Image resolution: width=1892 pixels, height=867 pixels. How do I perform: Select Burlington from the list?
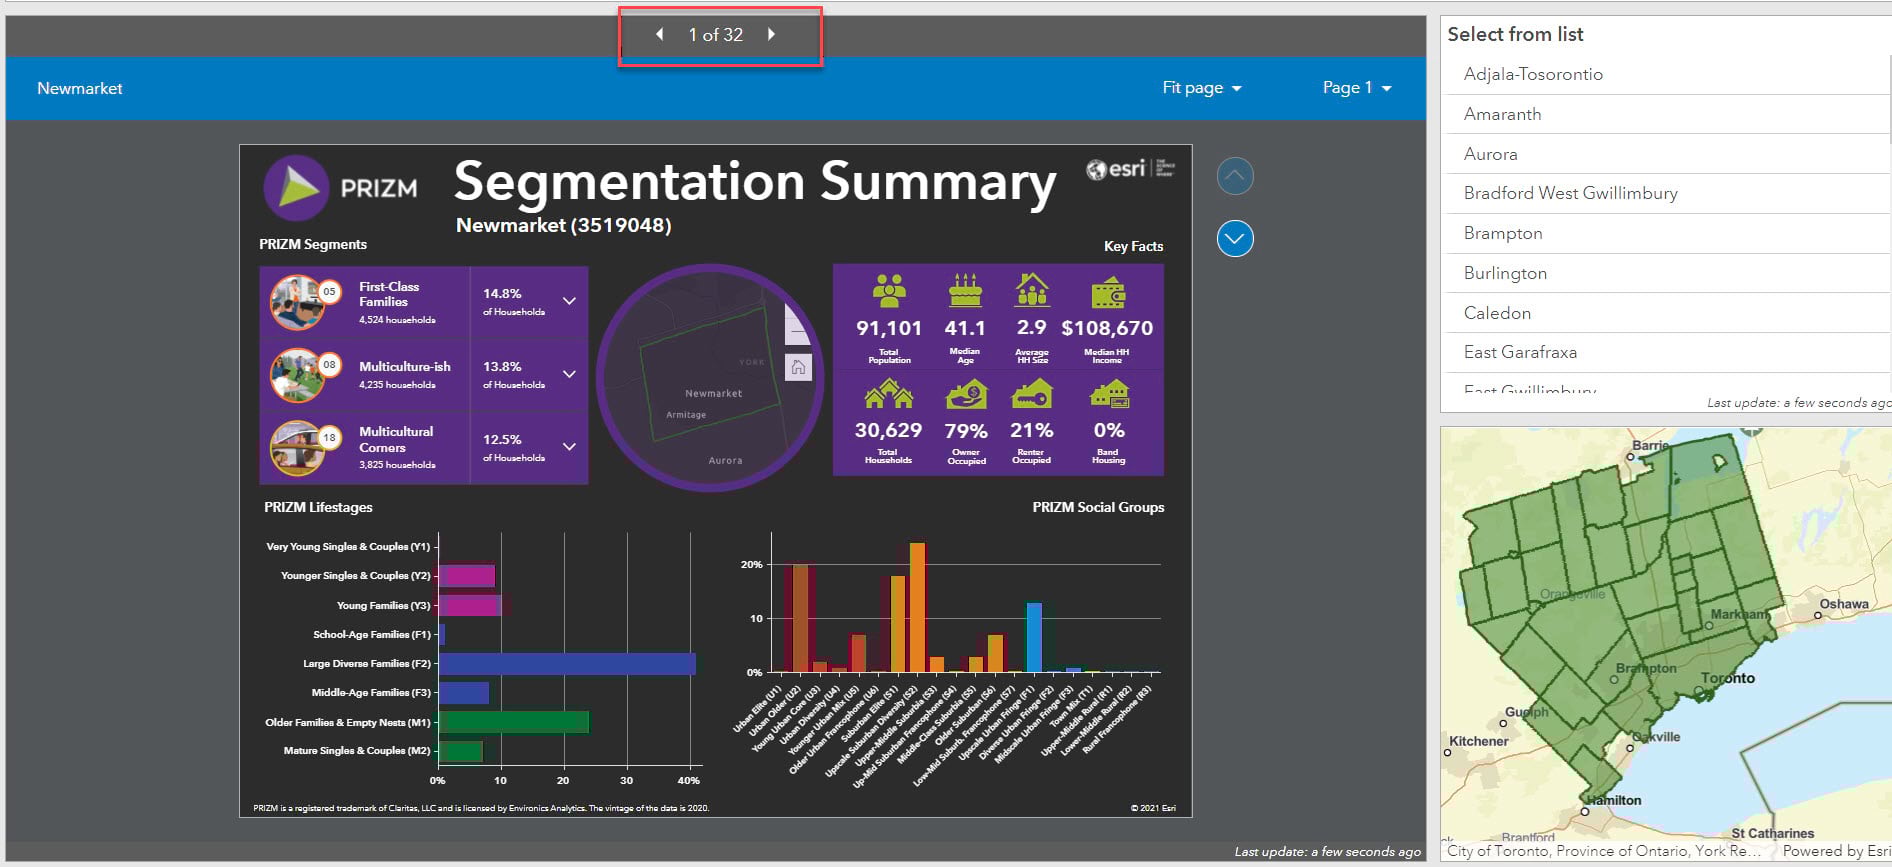[1666, 273]
